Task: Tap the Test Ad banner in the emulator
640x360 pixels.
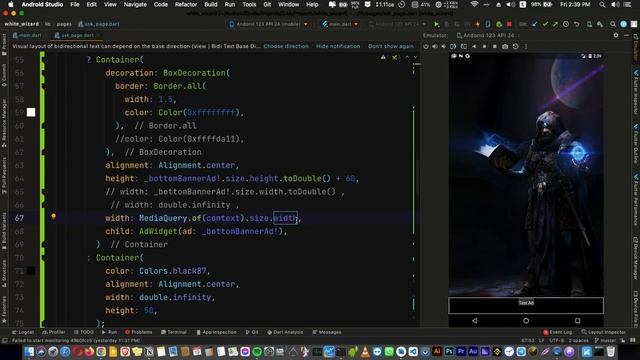Action: (526, 305)
